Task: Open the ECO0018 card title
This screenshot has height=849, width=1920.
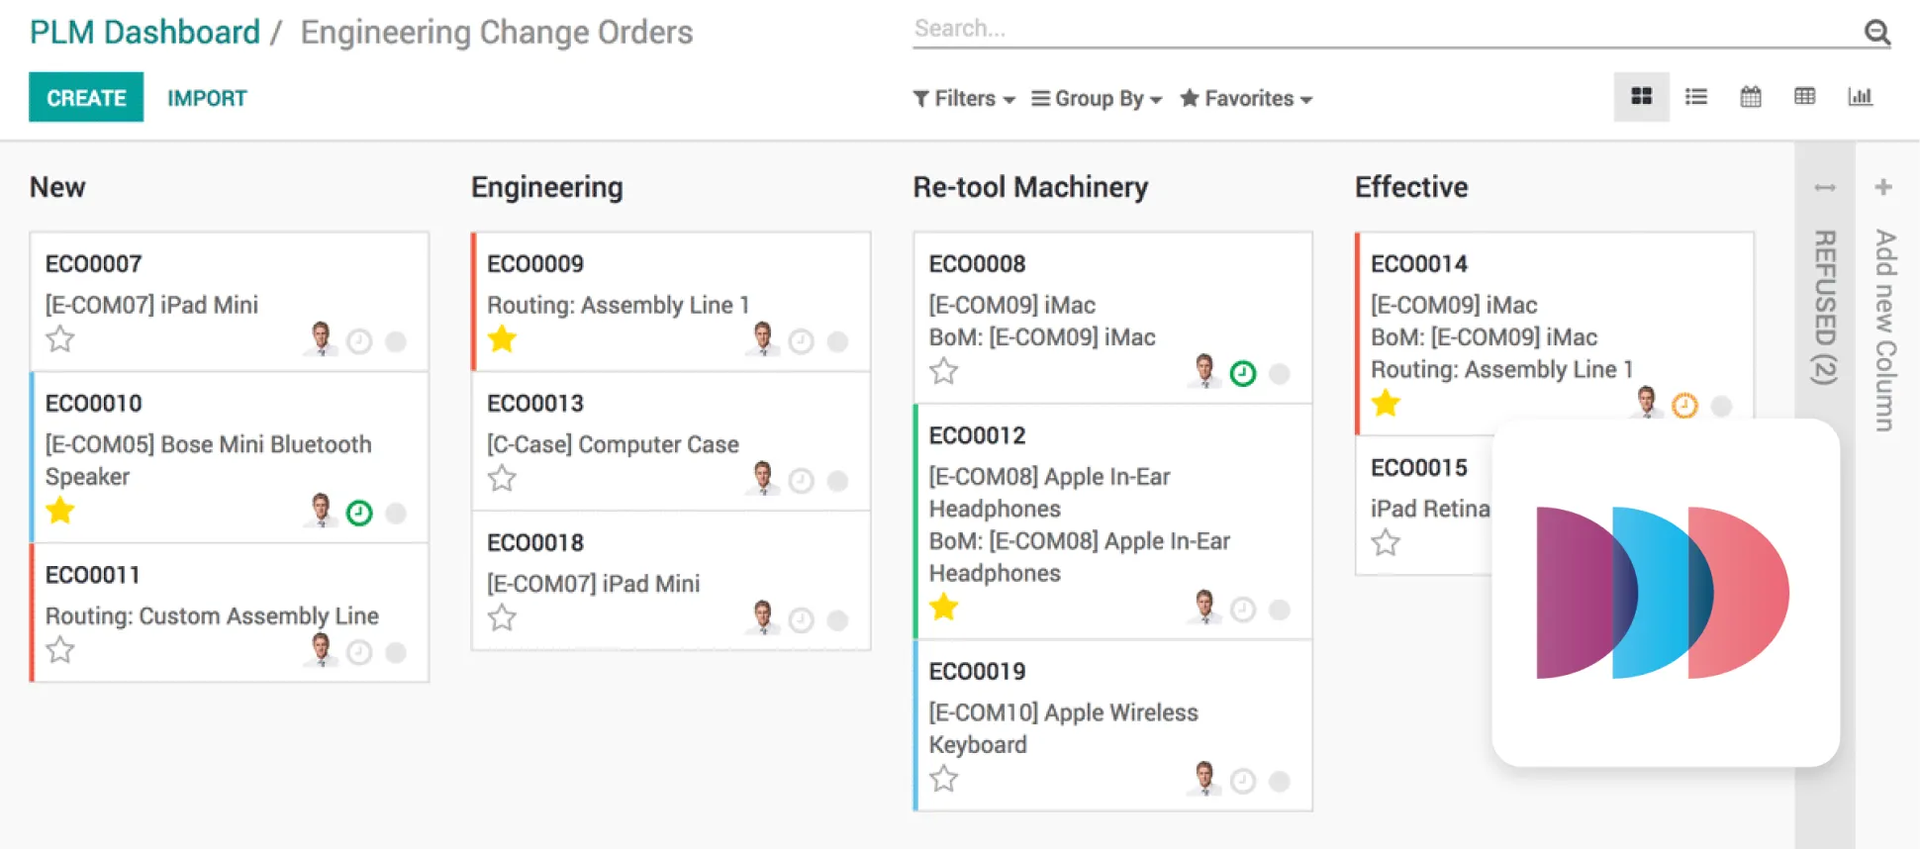Action: tap(535, 542)
